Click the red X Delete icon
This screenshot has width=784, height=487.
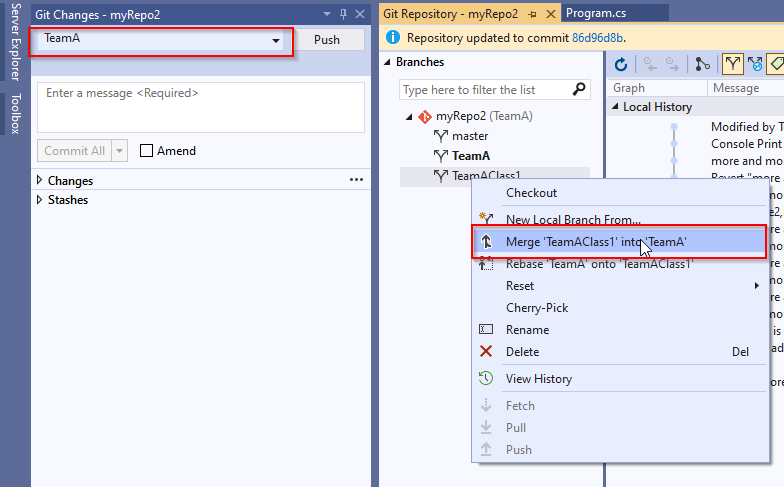tap(486, 351)
